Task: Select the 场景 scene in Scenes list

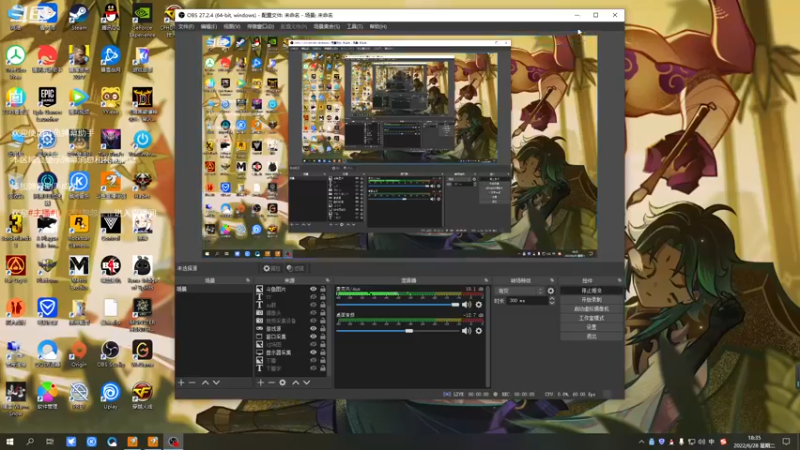Action: pos(214,289)
